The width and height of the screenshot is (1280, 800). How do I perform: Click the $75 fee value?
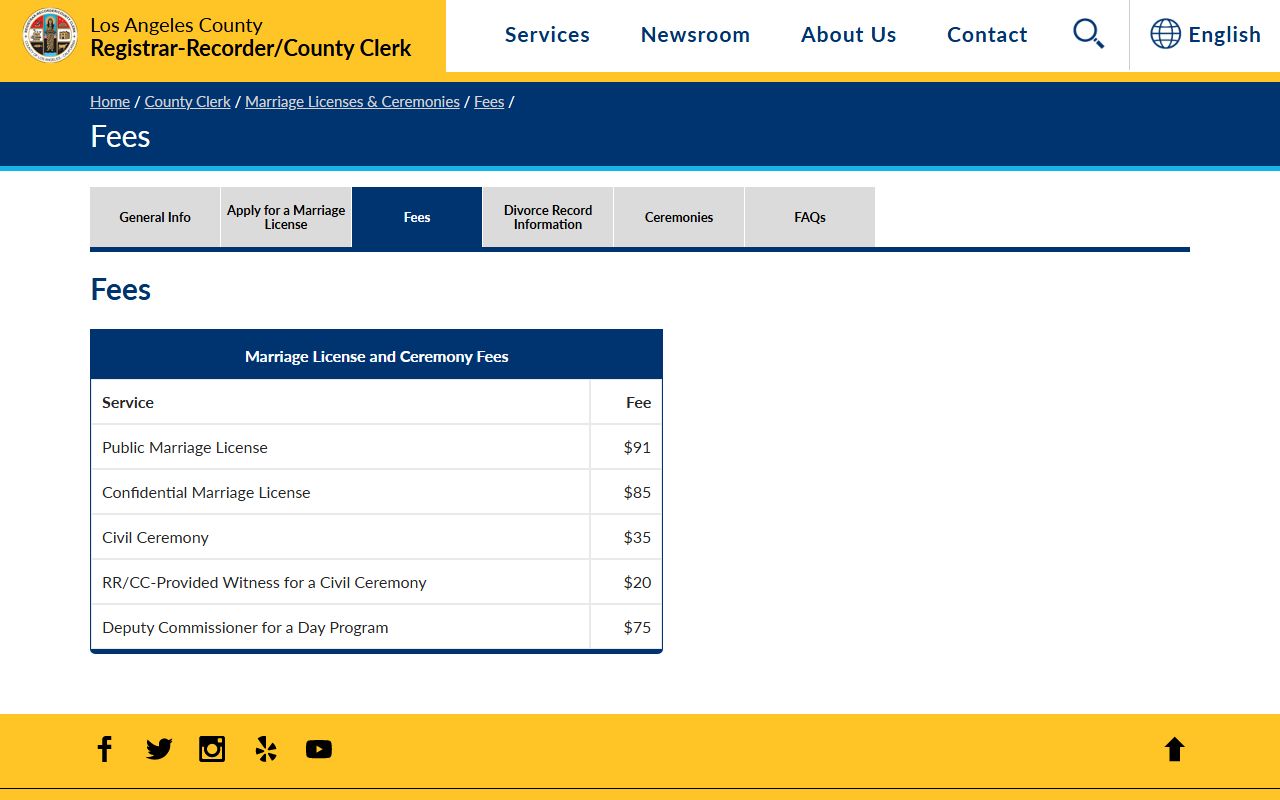(x=637, y=627)
